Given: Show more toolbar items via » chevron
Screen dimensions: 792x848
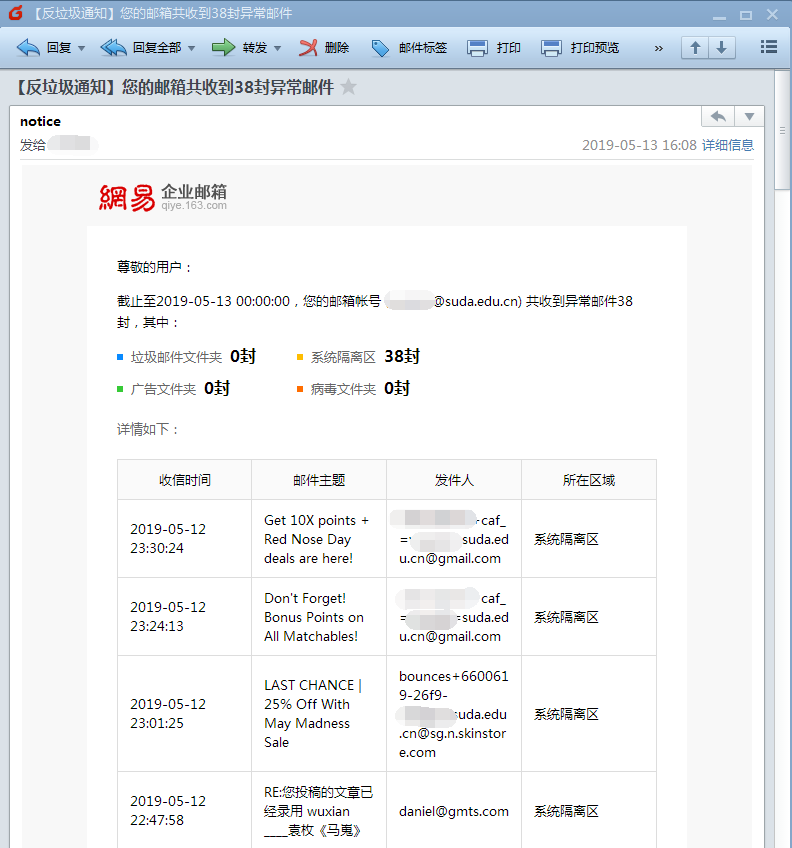Looking at the screenshot, I should pos(658,48).
